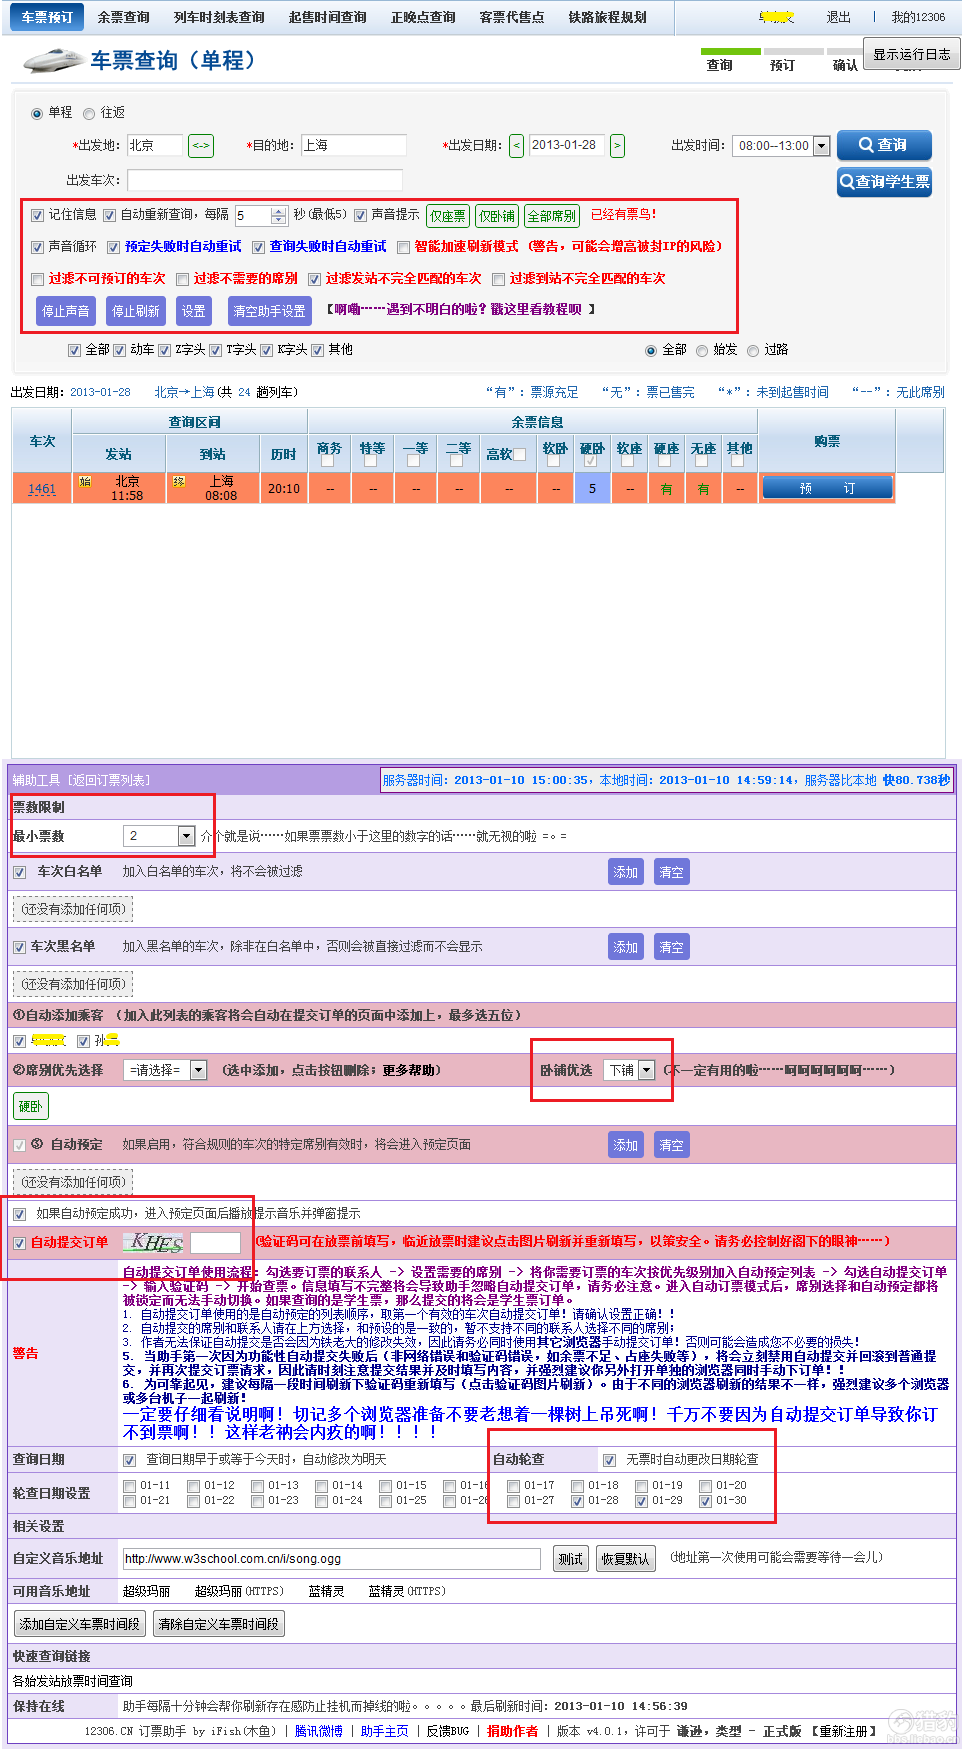Click 仅卧铺 sleeper-only filter button
Screen dimensions: 965x1750
[x=496, y=215]
